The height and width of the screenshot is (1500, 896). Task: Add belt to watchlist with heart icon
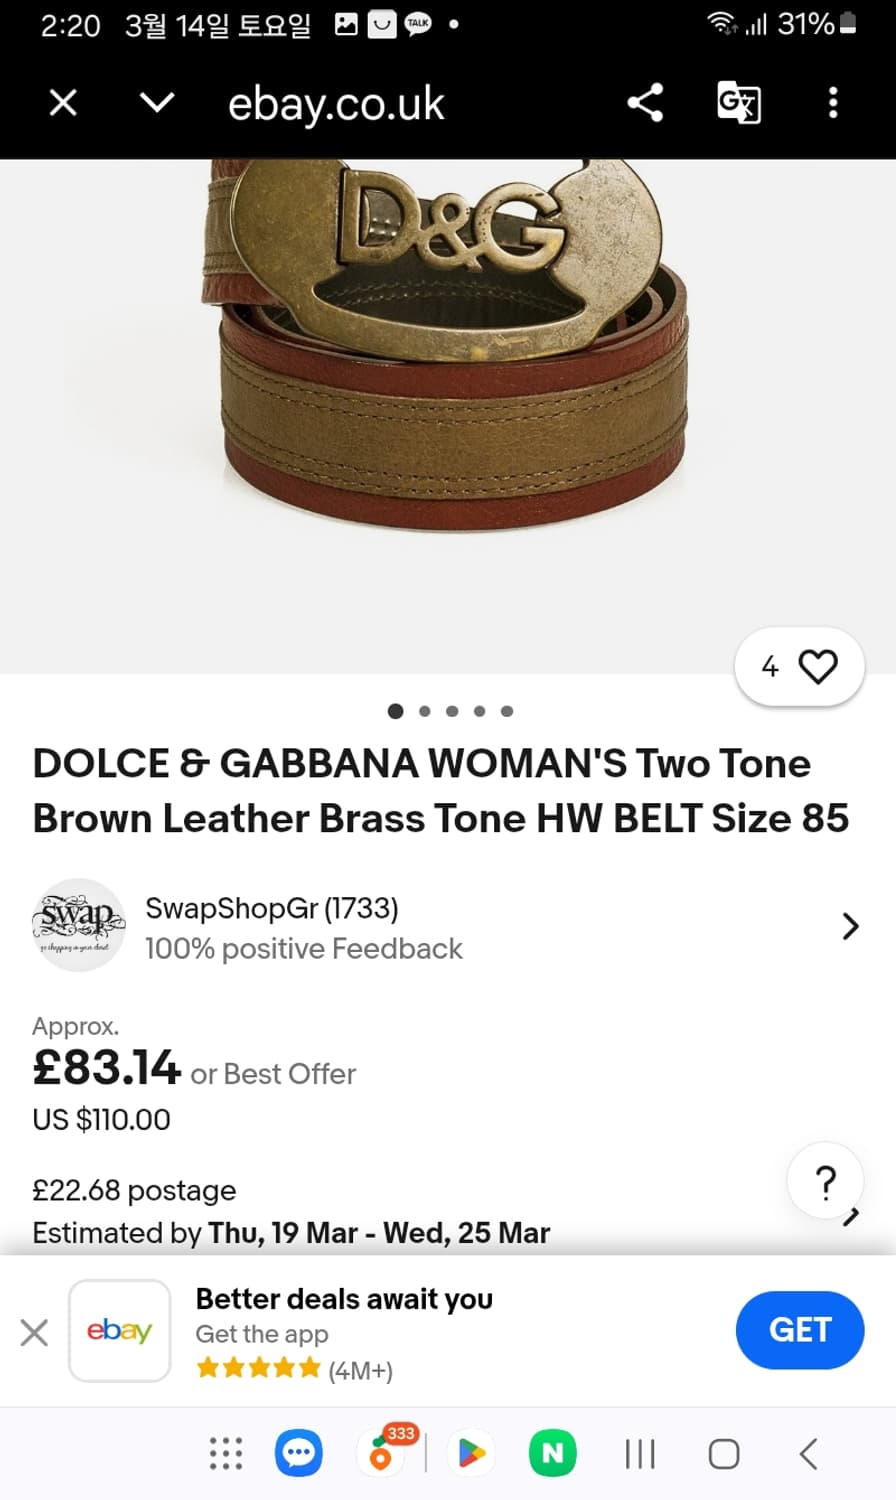coord(799,667)
